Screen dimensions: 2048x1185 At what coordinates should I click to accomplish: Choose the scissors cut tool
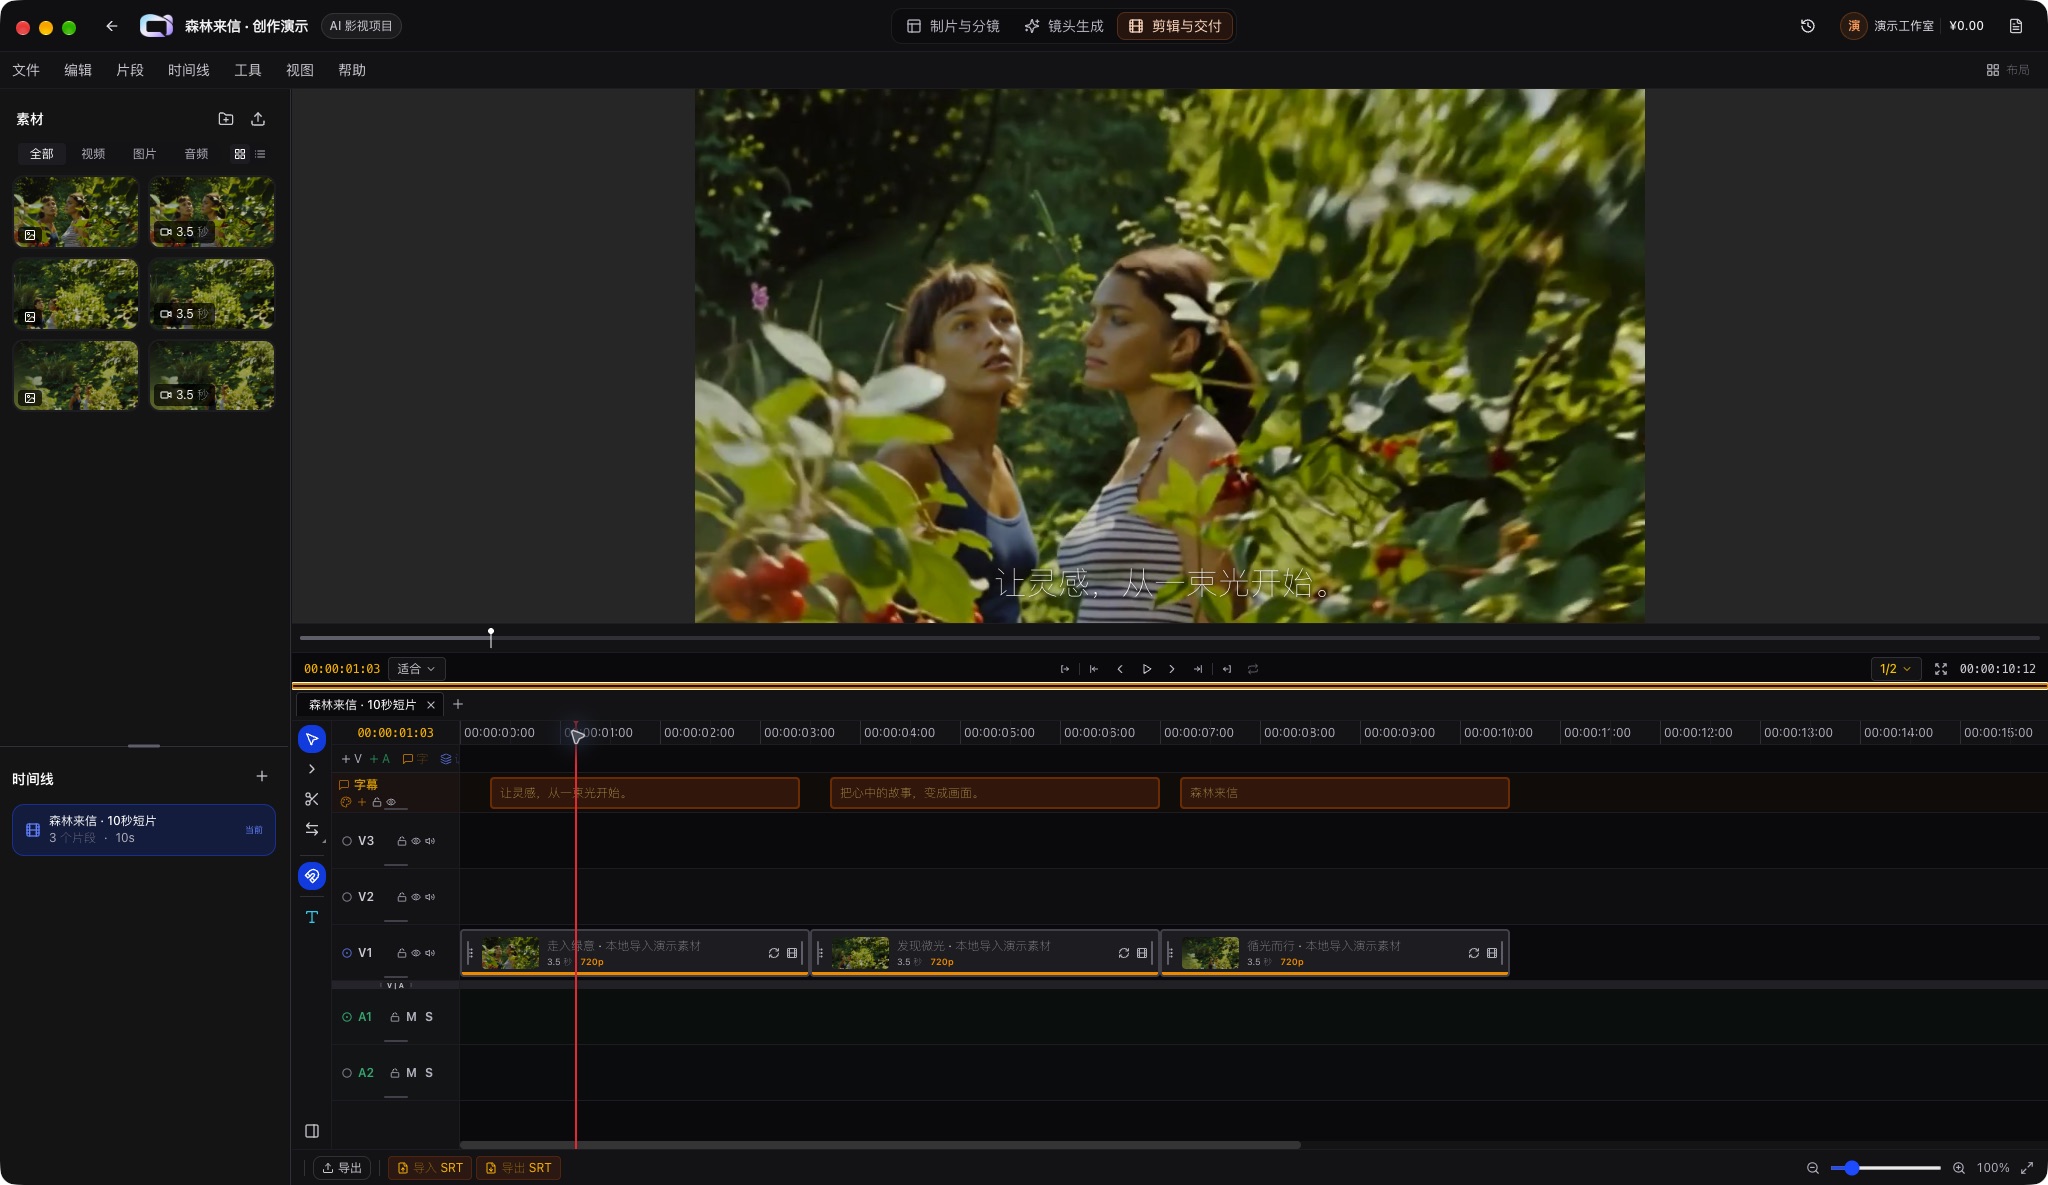pyautogui.click(x=312, y=799)
